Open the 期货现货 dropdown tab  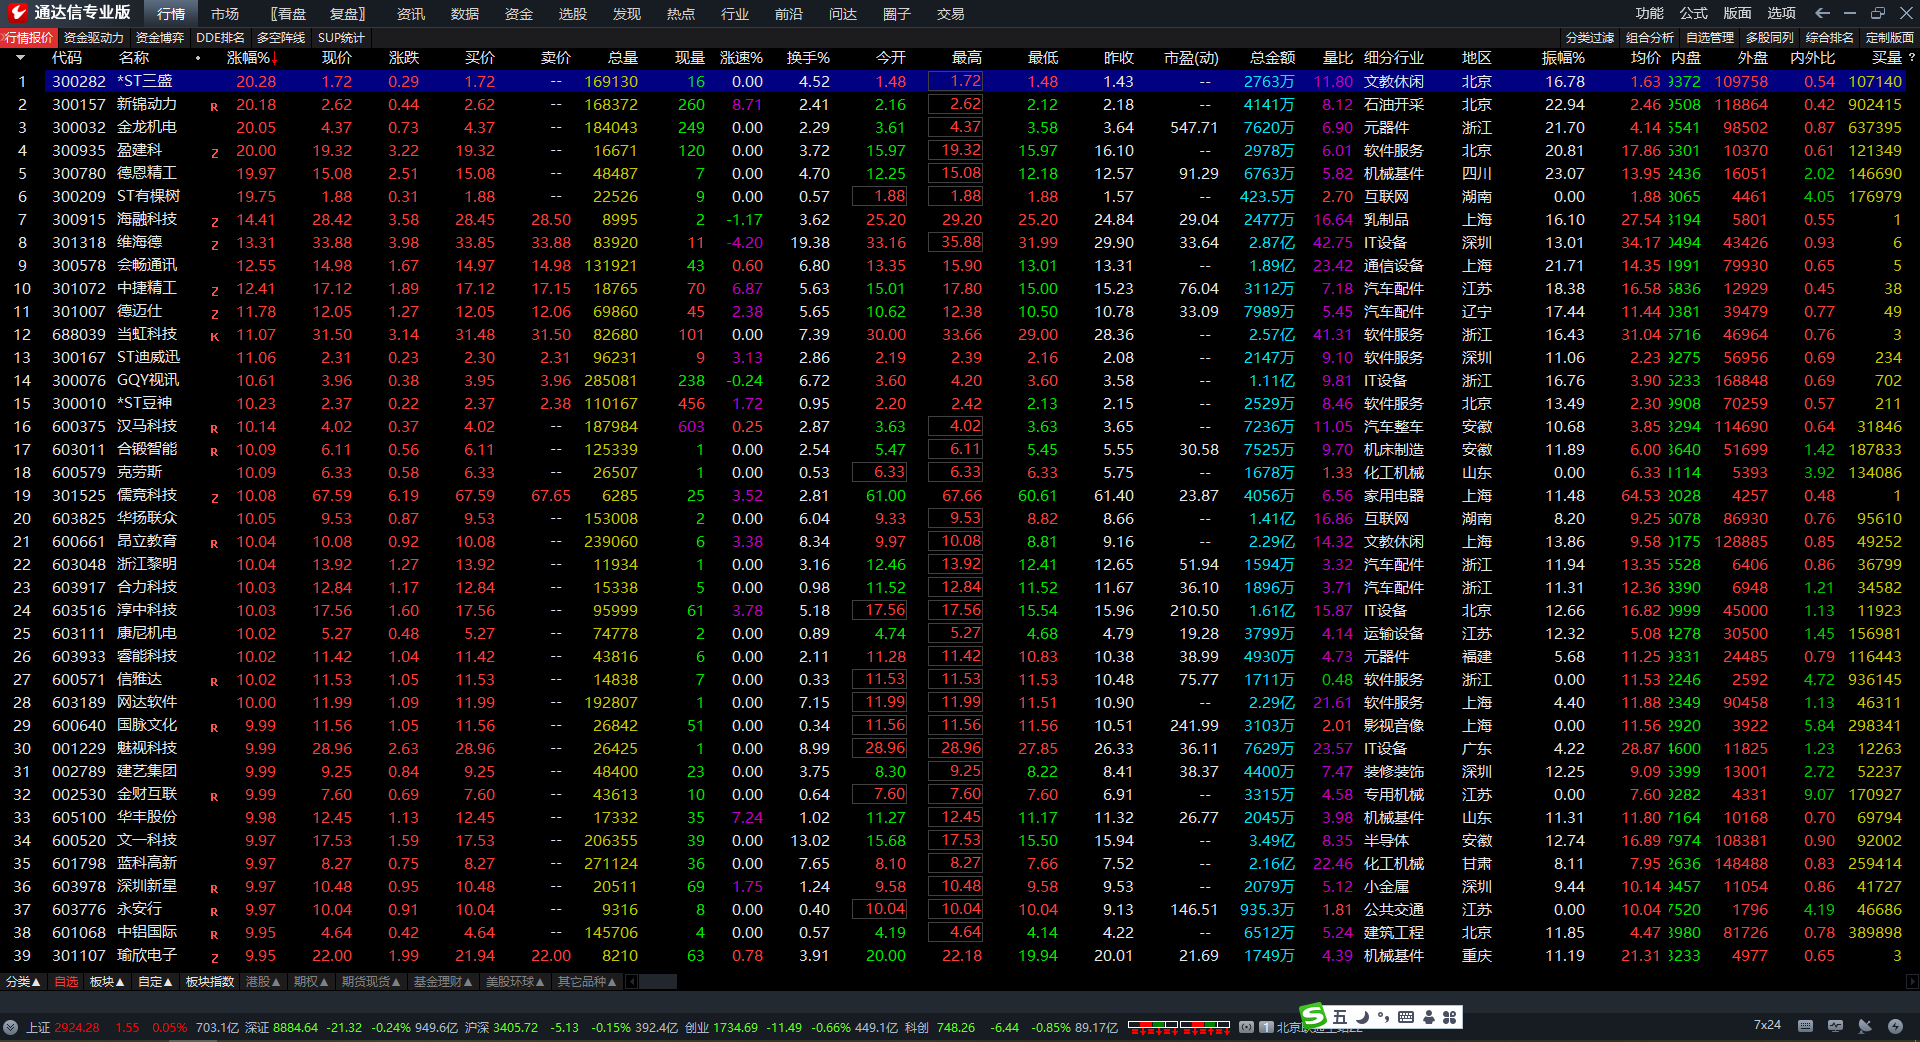(371, 982)
